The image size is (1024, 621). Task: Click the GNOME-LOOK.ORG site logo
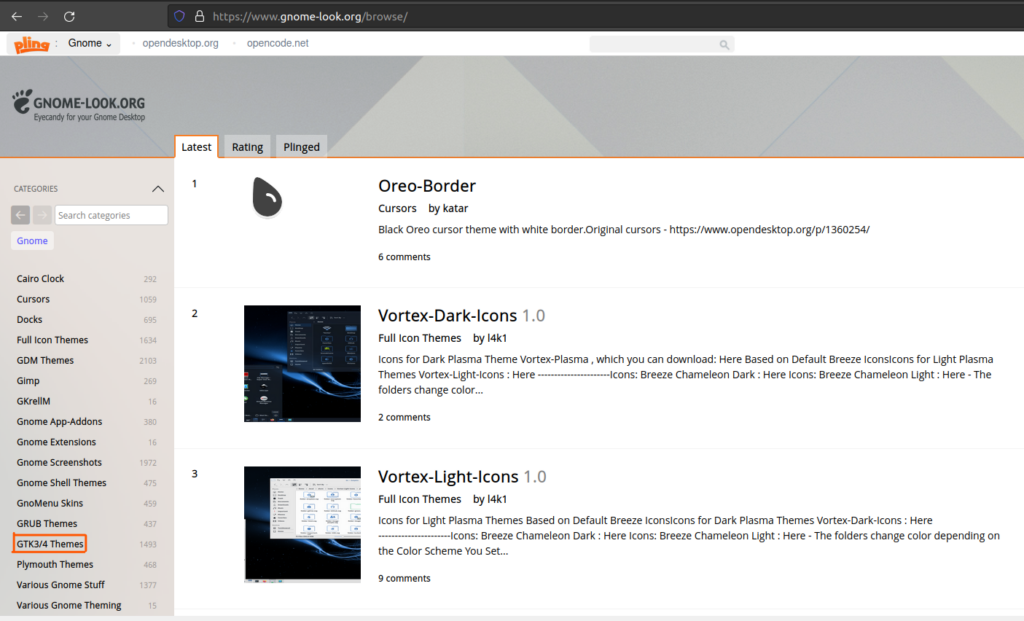click(x=78, y=103)
